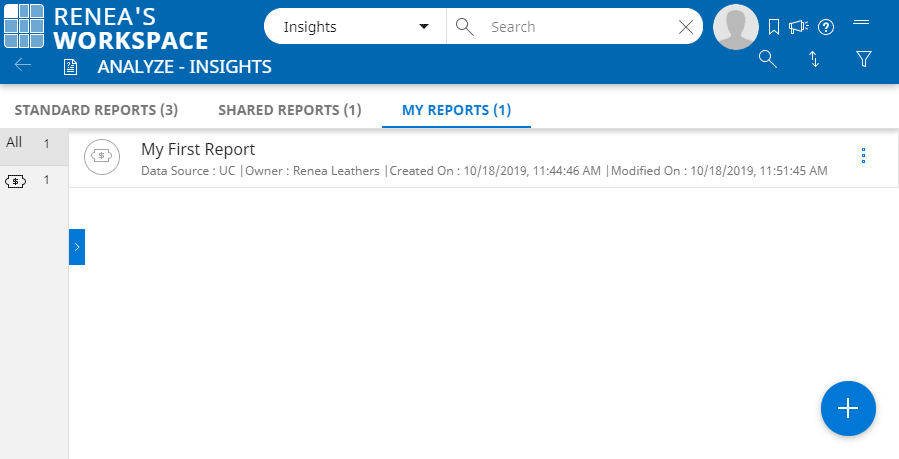Click the sort arrows icon
The height and width of the screenshot is (459, 899).
[814, 59]
